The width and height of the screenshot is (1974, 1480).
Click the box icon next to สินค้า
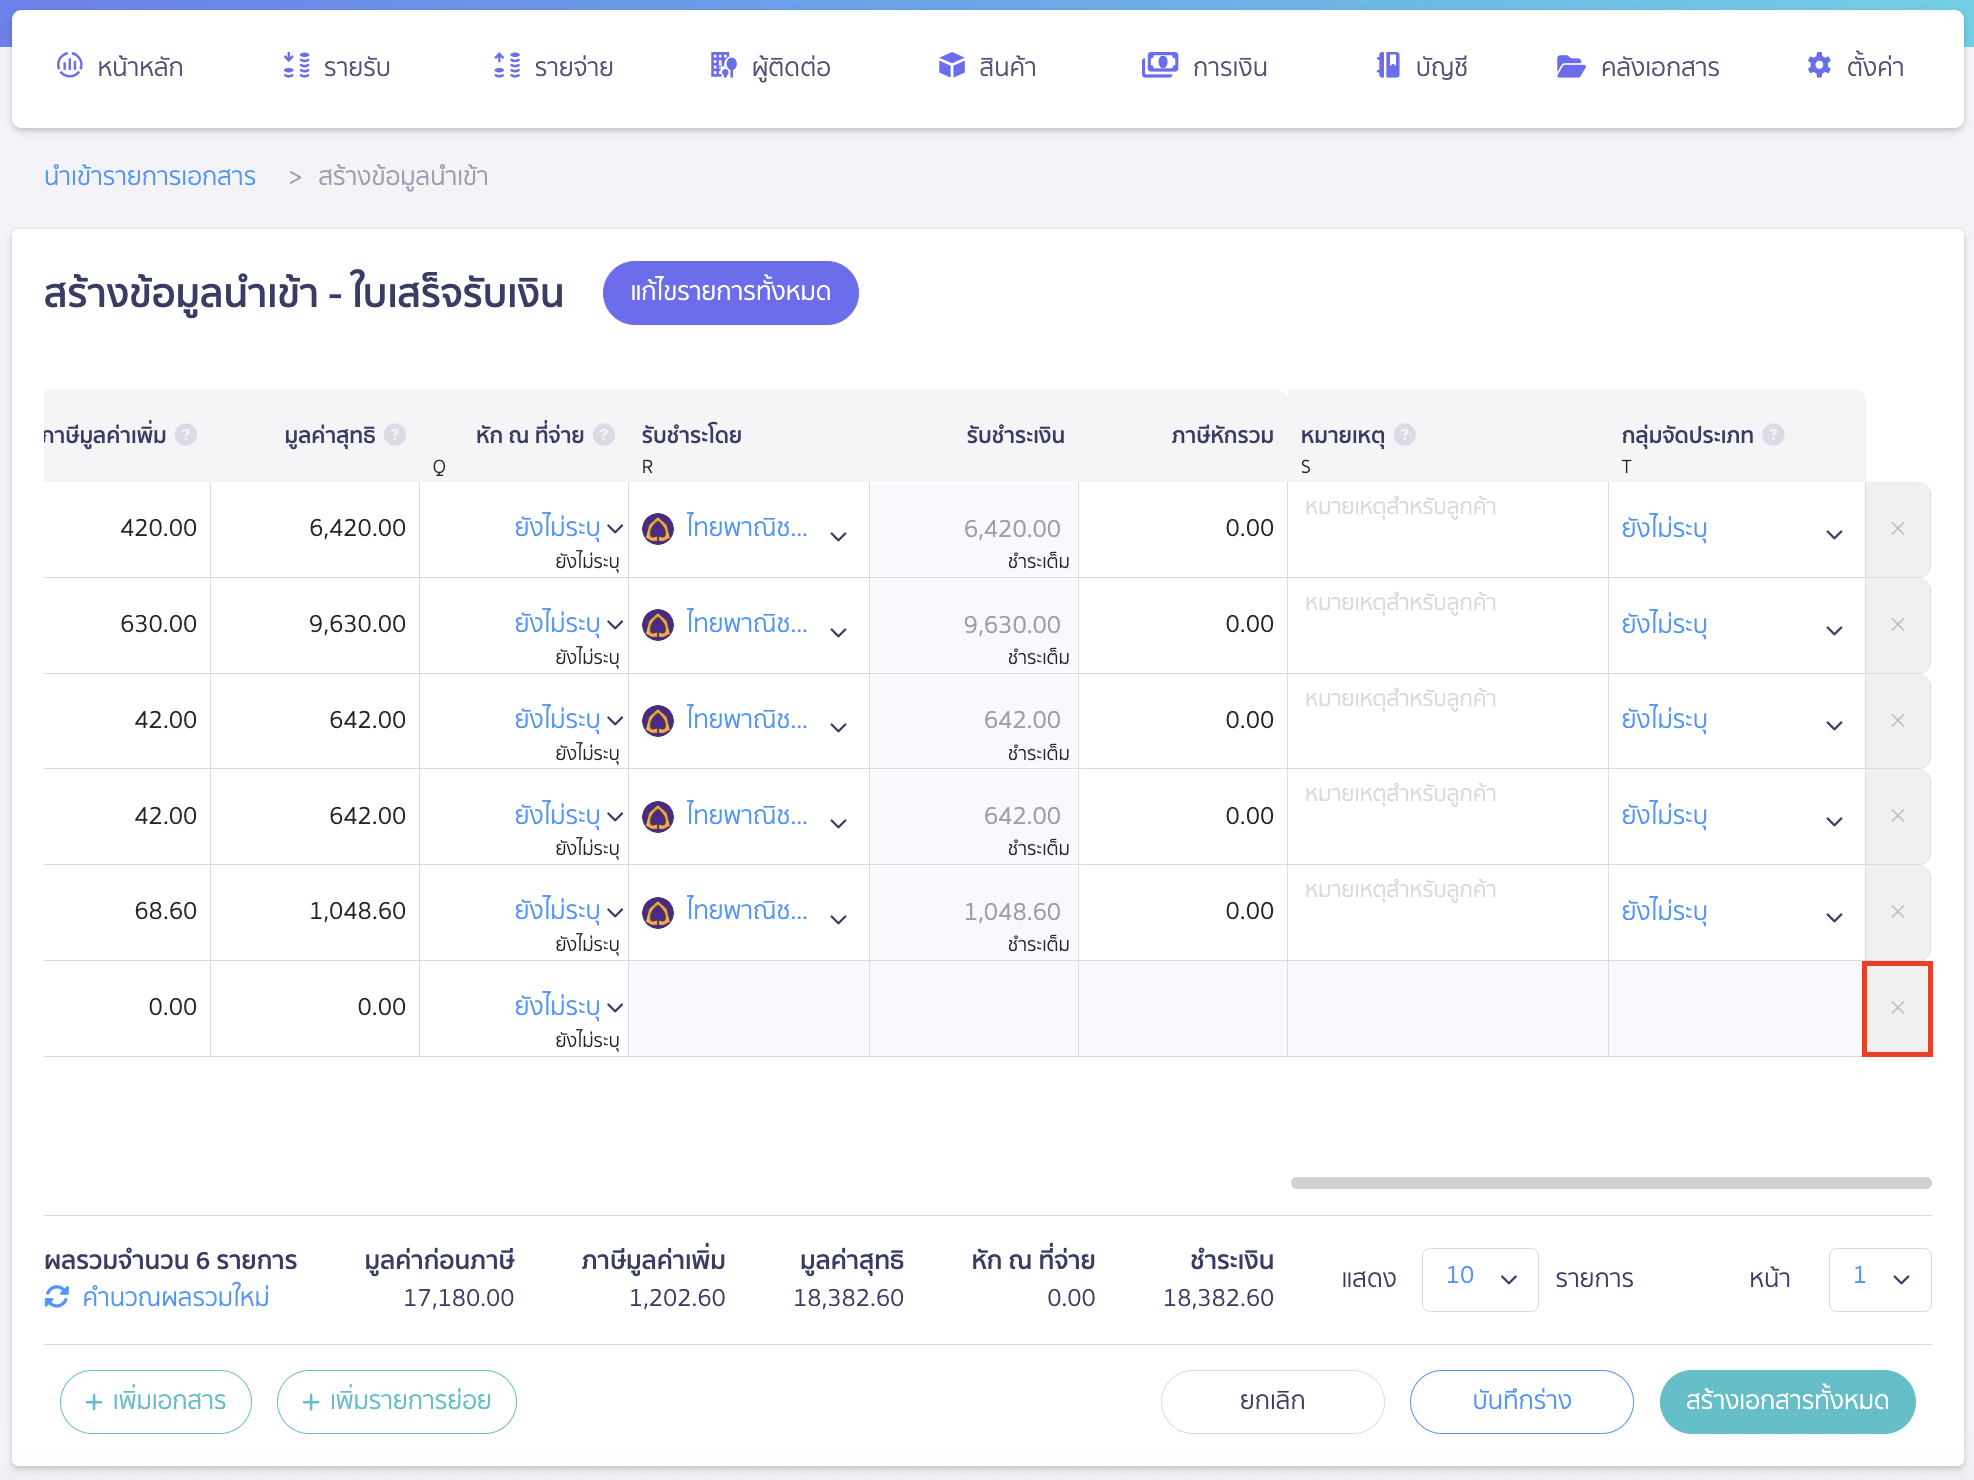[x=951, y=66]
